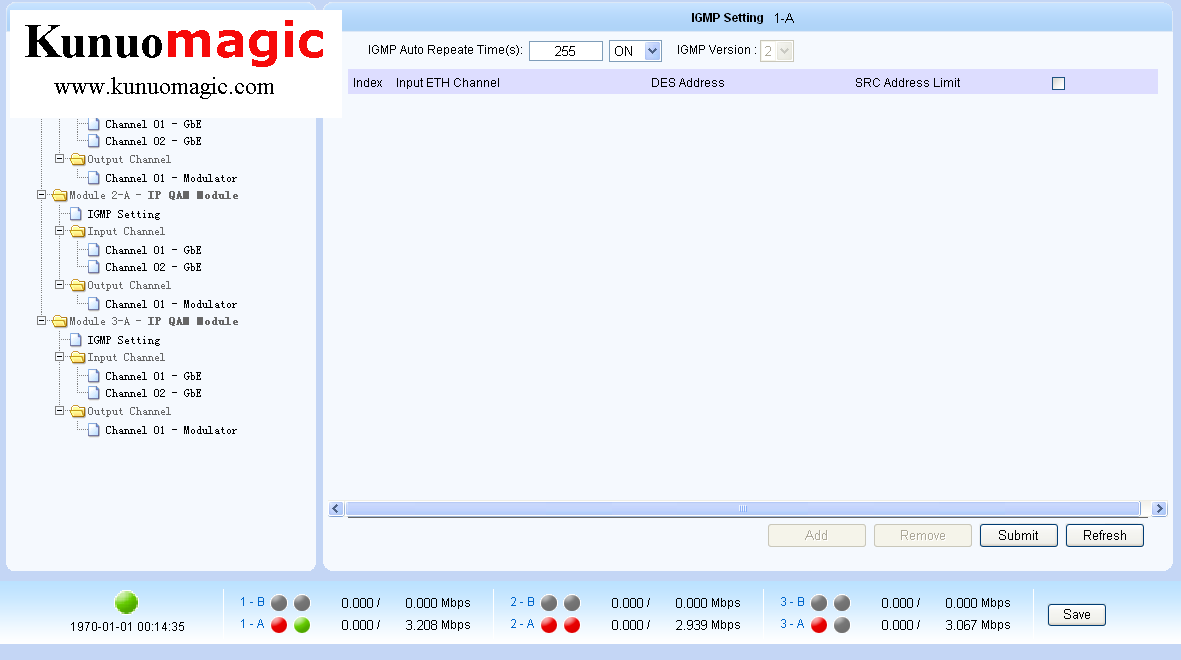1181x660 pixels.
Task: Click the 'Index' column header
Action: (368, 83)
